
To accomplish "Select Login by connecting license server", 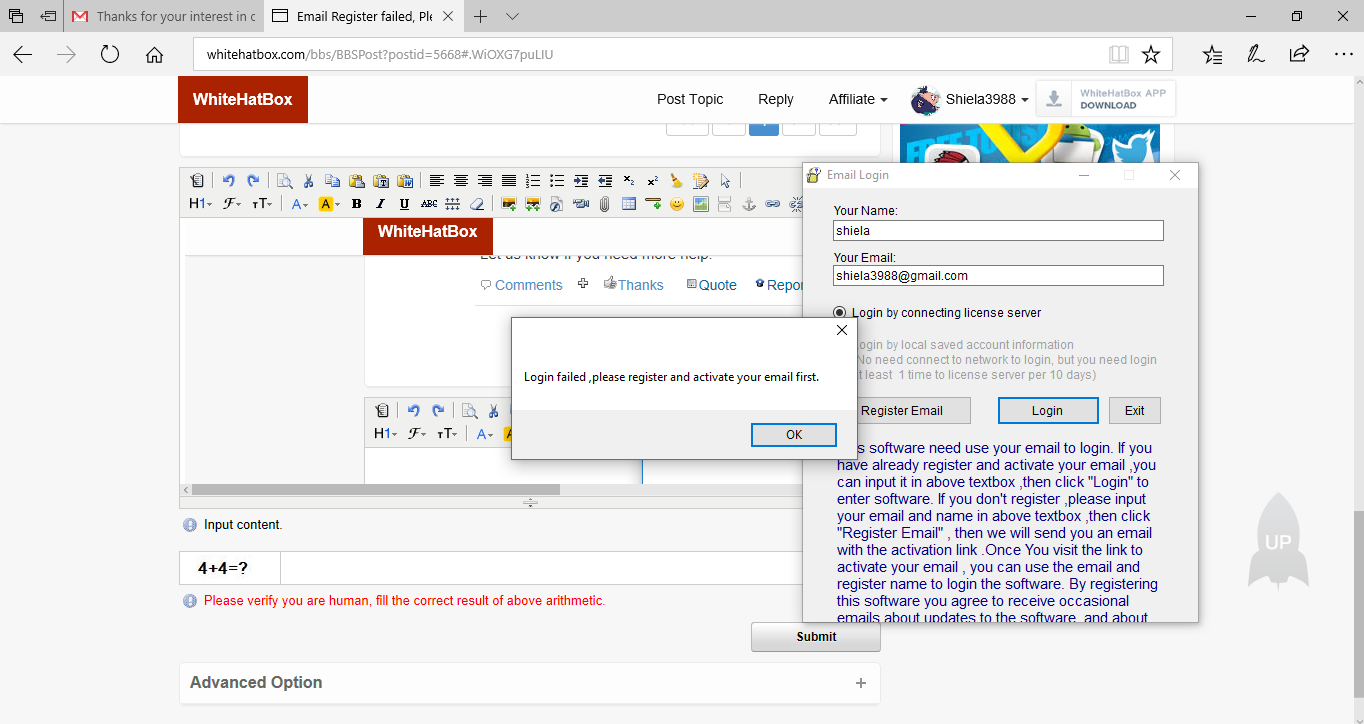I will click(x=840, y=313).
